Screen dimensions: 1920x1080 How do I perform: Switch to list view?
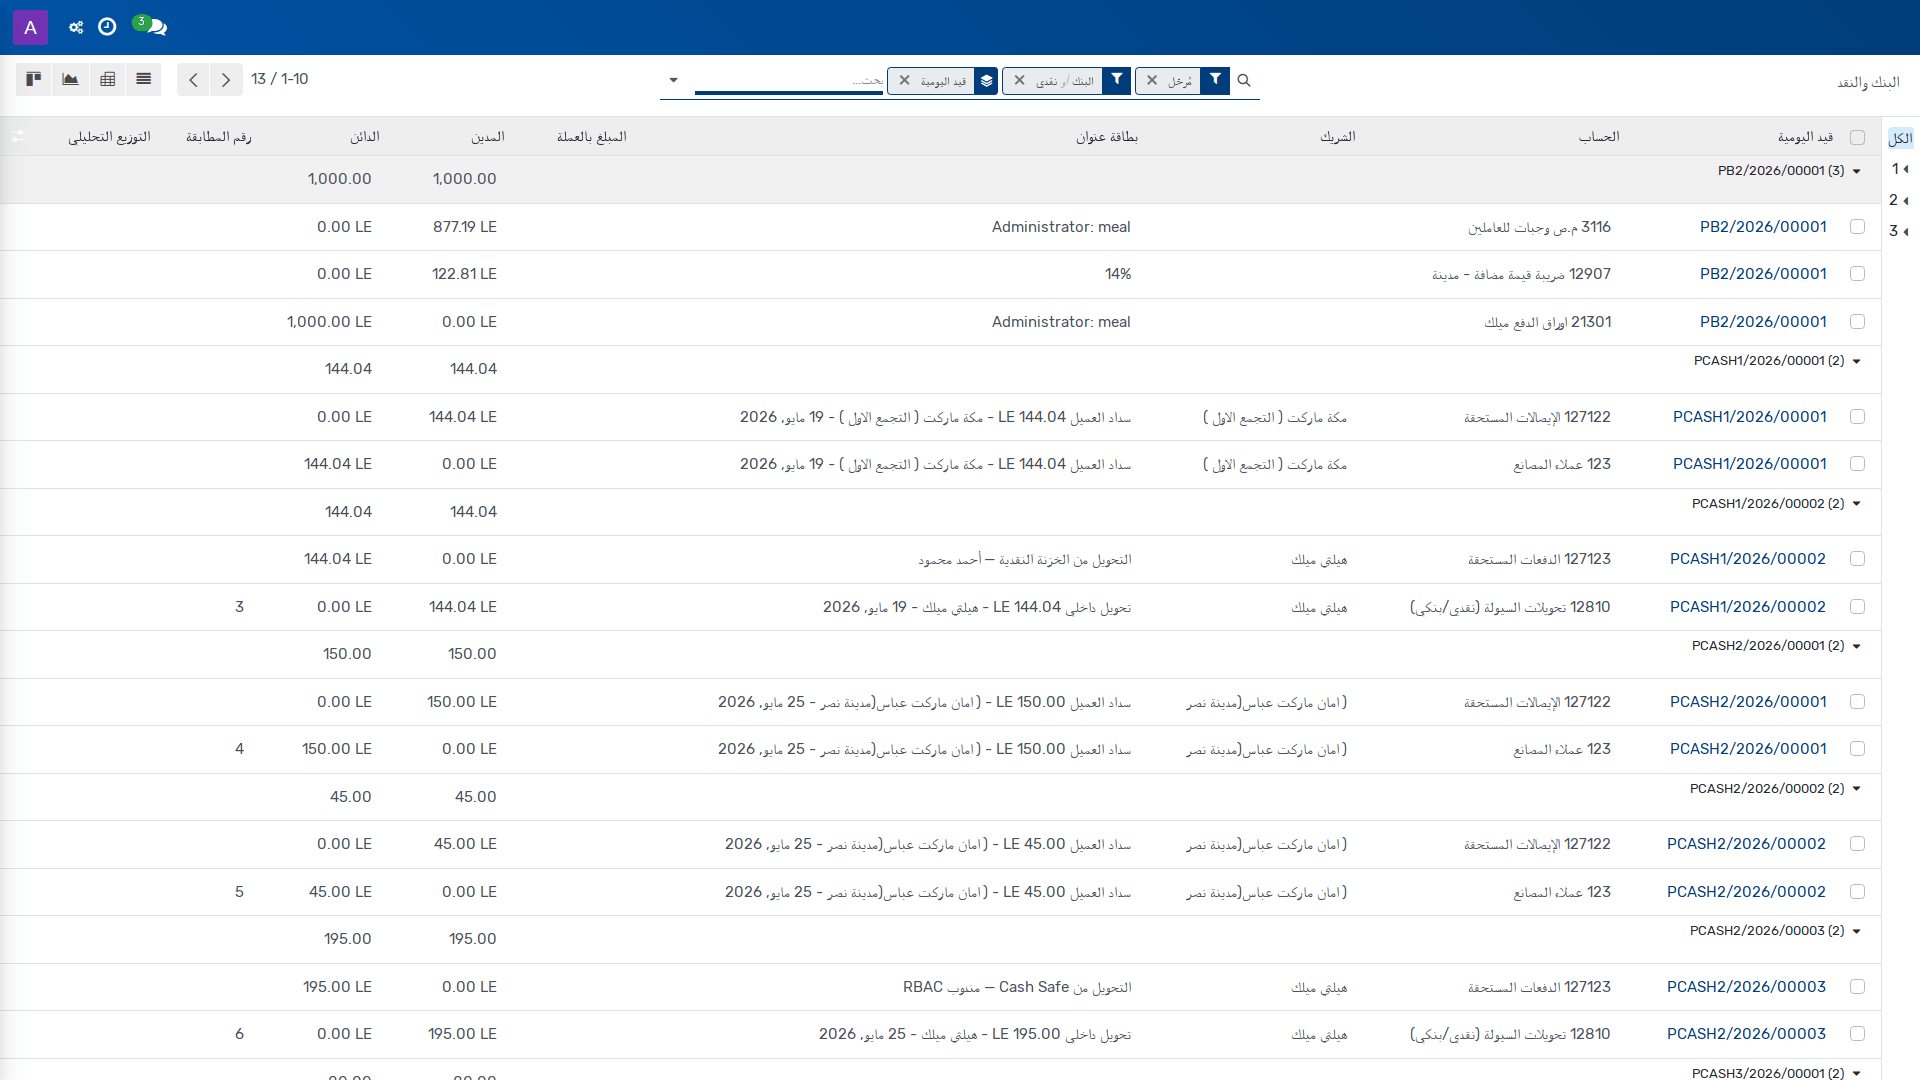(144, 79)
